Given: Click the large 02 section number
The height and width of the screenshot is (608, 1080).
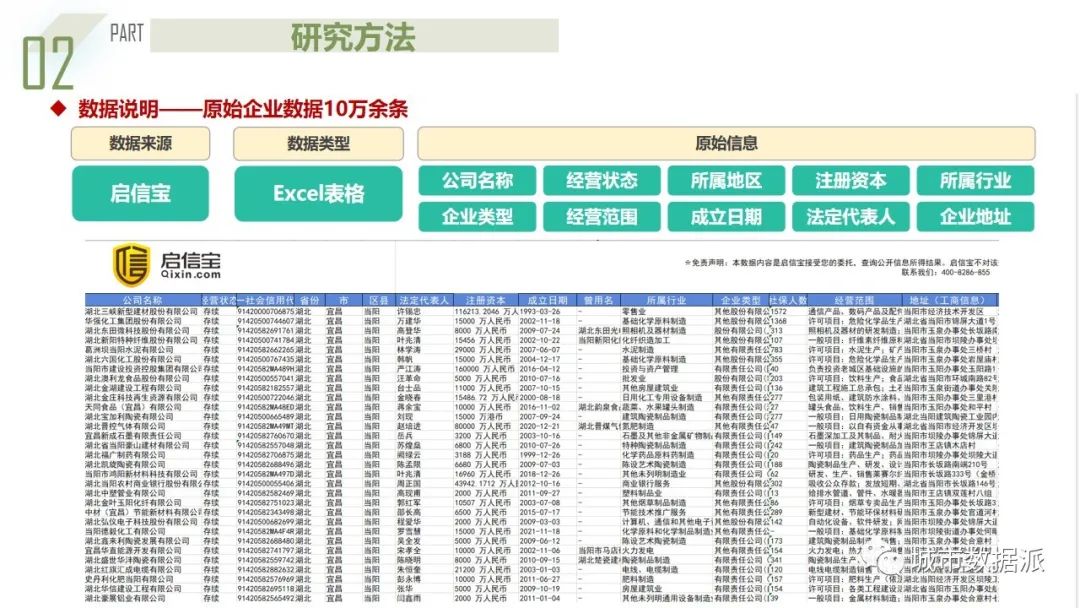Looking at the screenshot, I should pyautogui.click(x=48, y=63).
